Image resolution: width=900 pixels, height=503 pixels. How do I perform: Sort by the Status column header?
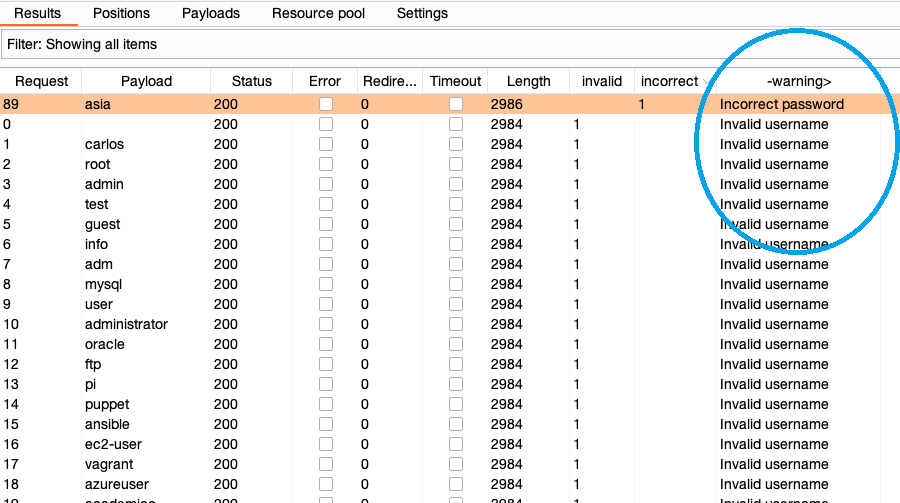coord(251,81)
